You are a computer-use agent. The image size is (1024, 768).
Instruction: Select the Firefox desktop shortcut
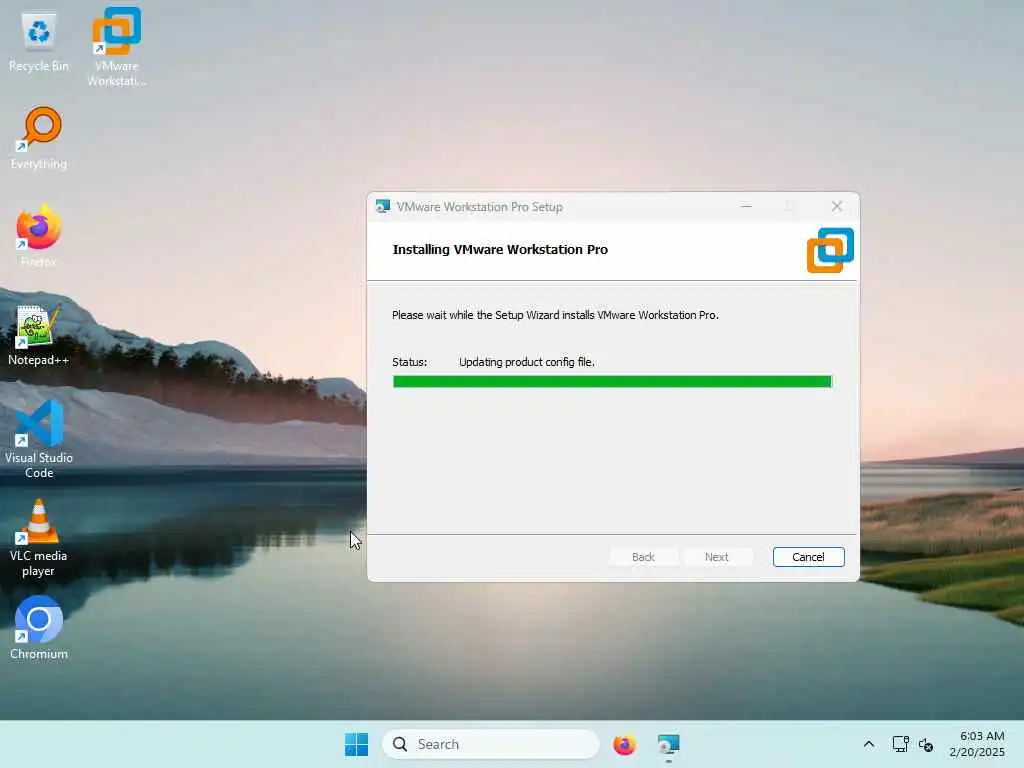point(39,236)
